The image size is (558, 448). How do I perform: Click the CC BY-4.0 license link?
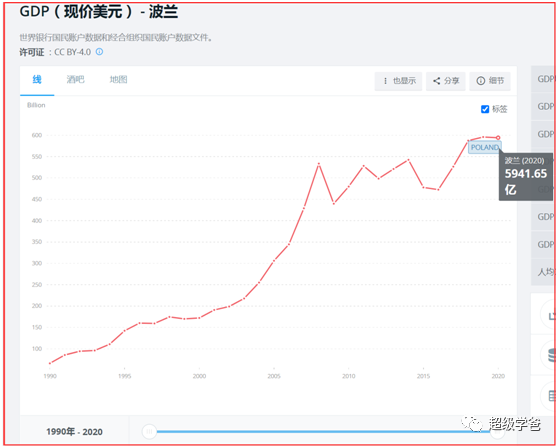pos(73,52)
